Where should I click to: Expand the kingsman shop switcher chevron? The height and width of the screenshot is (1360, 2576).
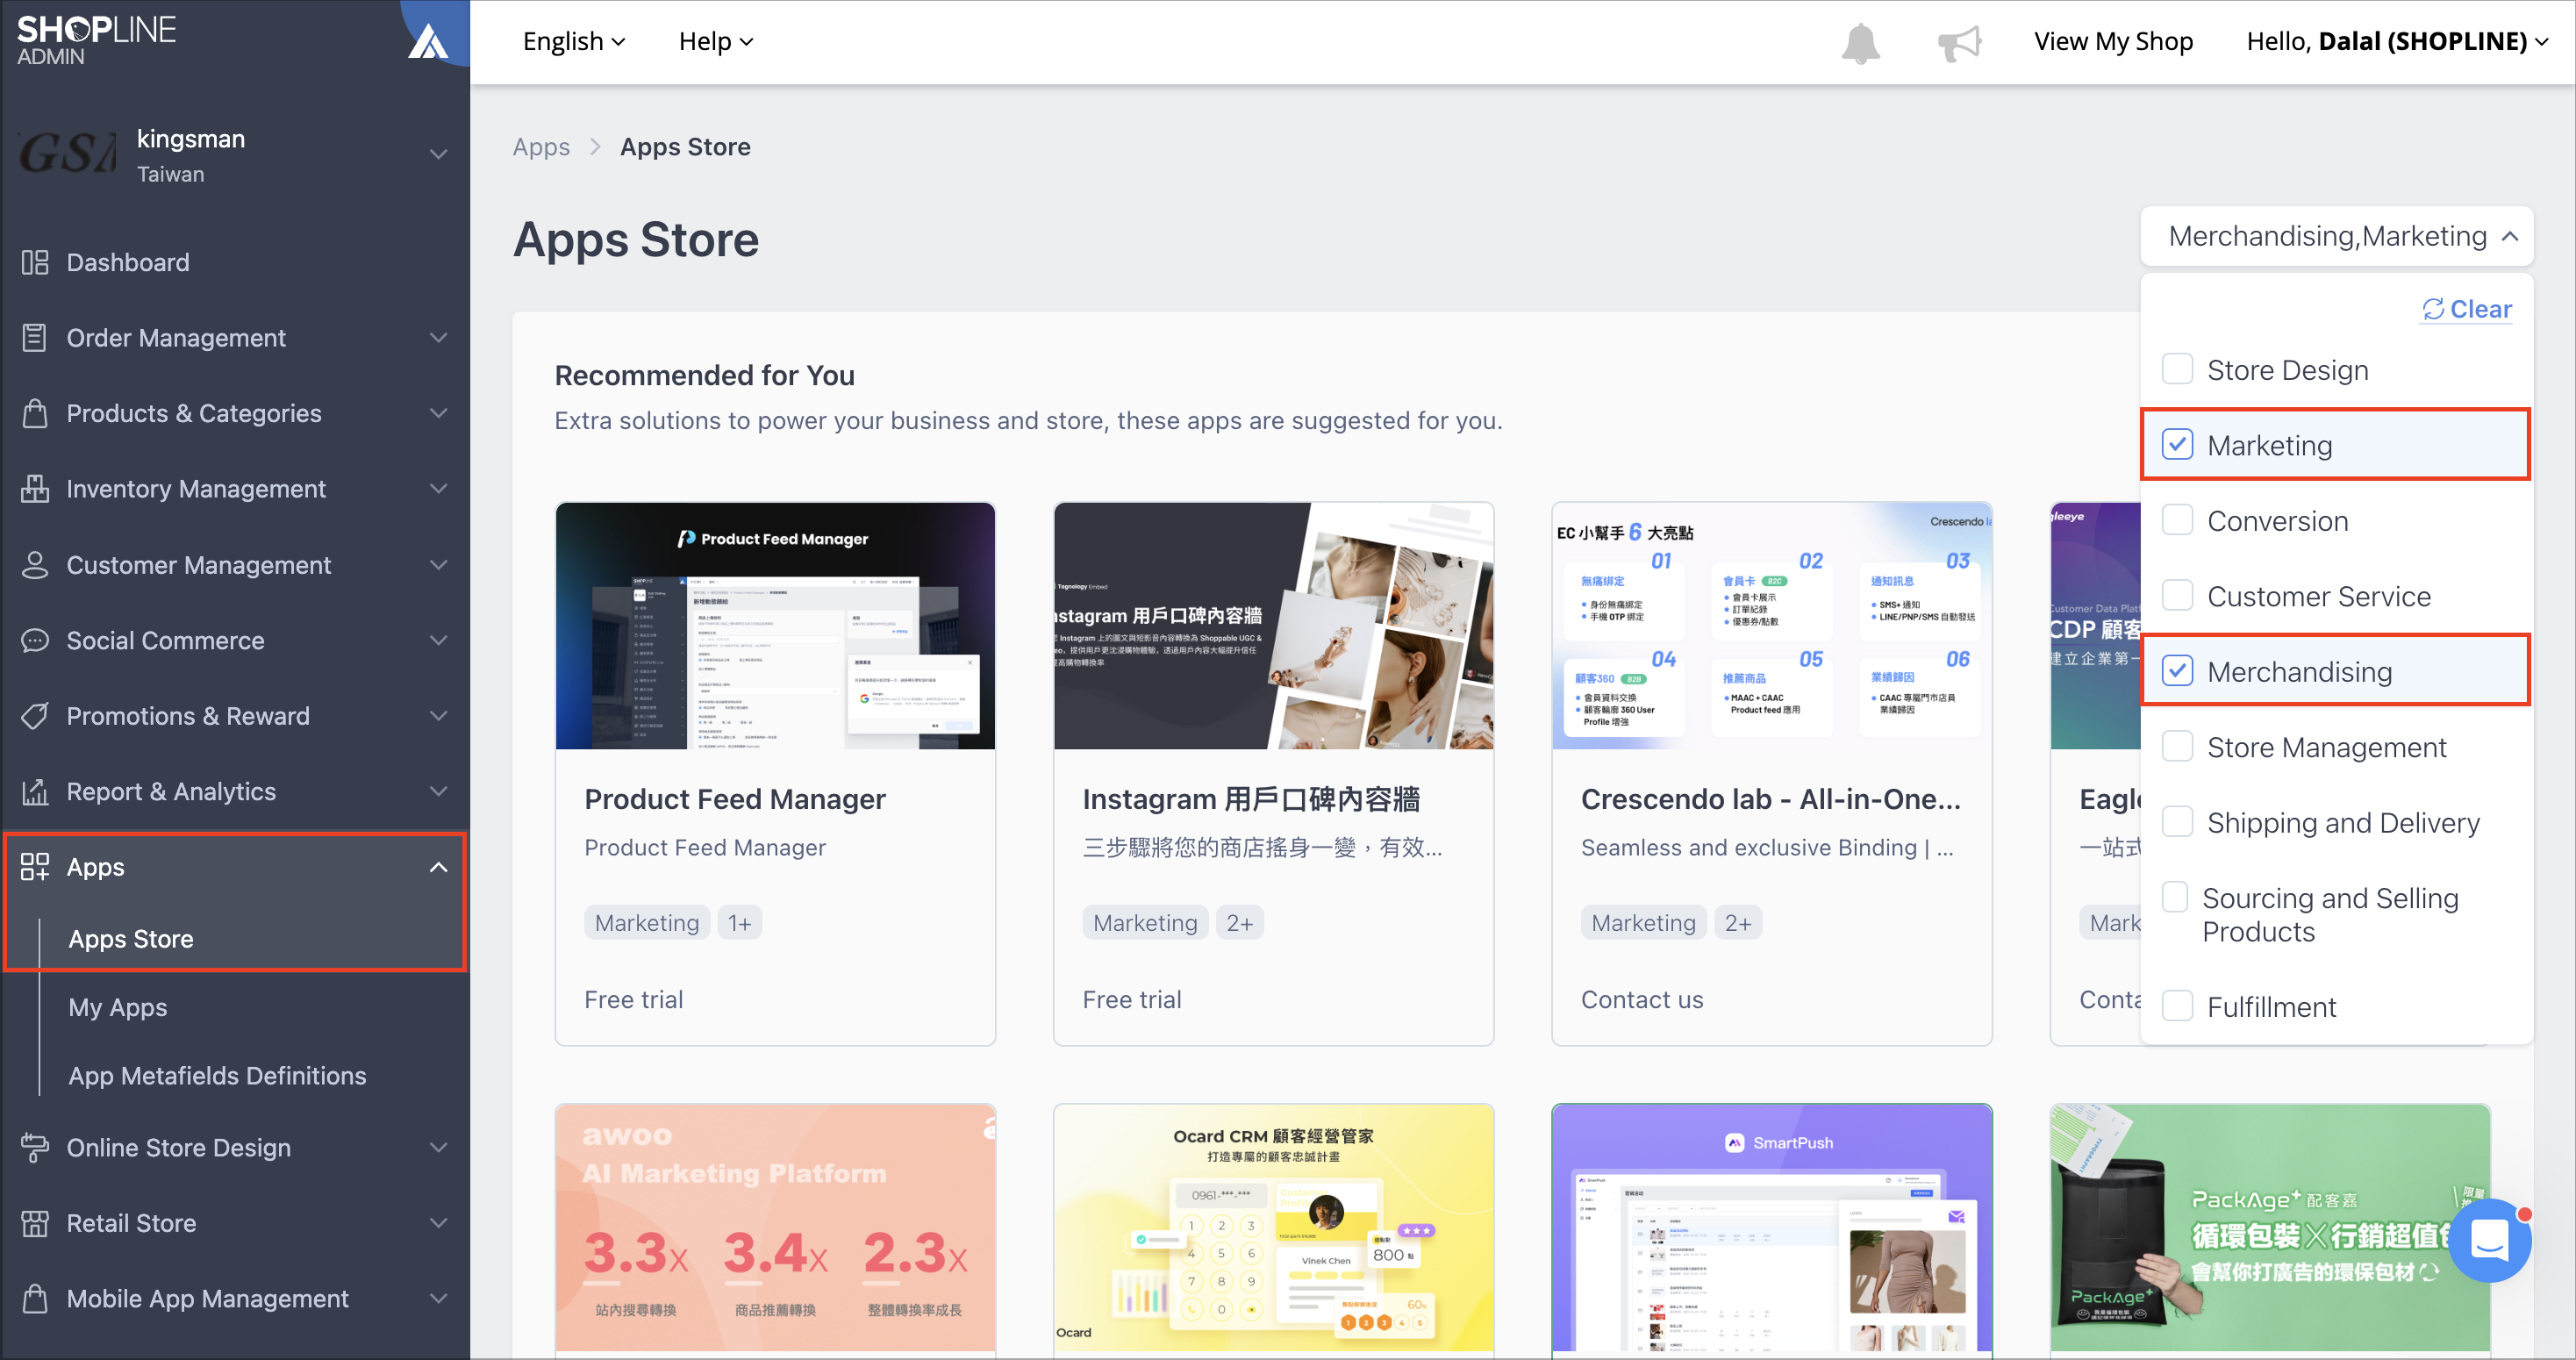click(x=438, y=154)
